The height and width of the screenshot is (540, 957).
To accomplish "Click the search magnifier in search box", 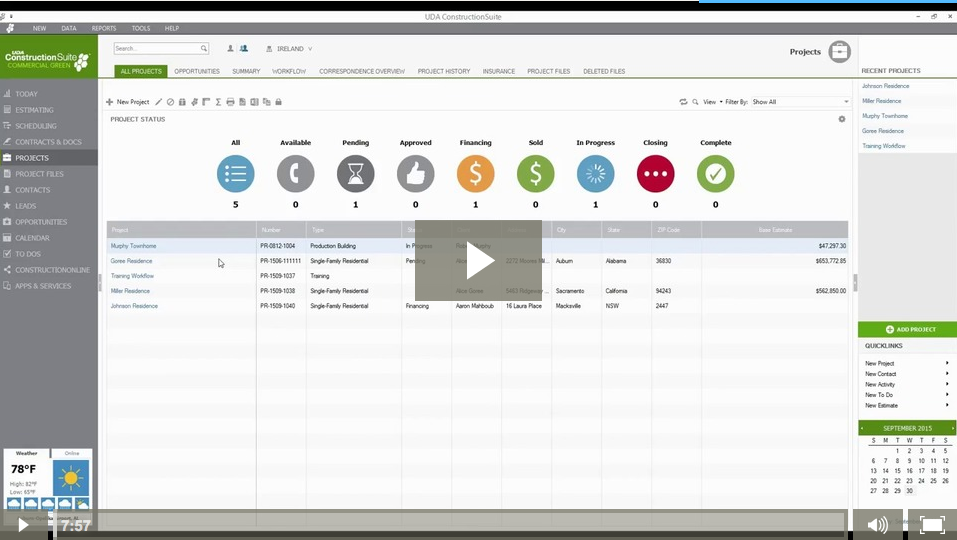I will pyautogui.click(x=204, y=48).
